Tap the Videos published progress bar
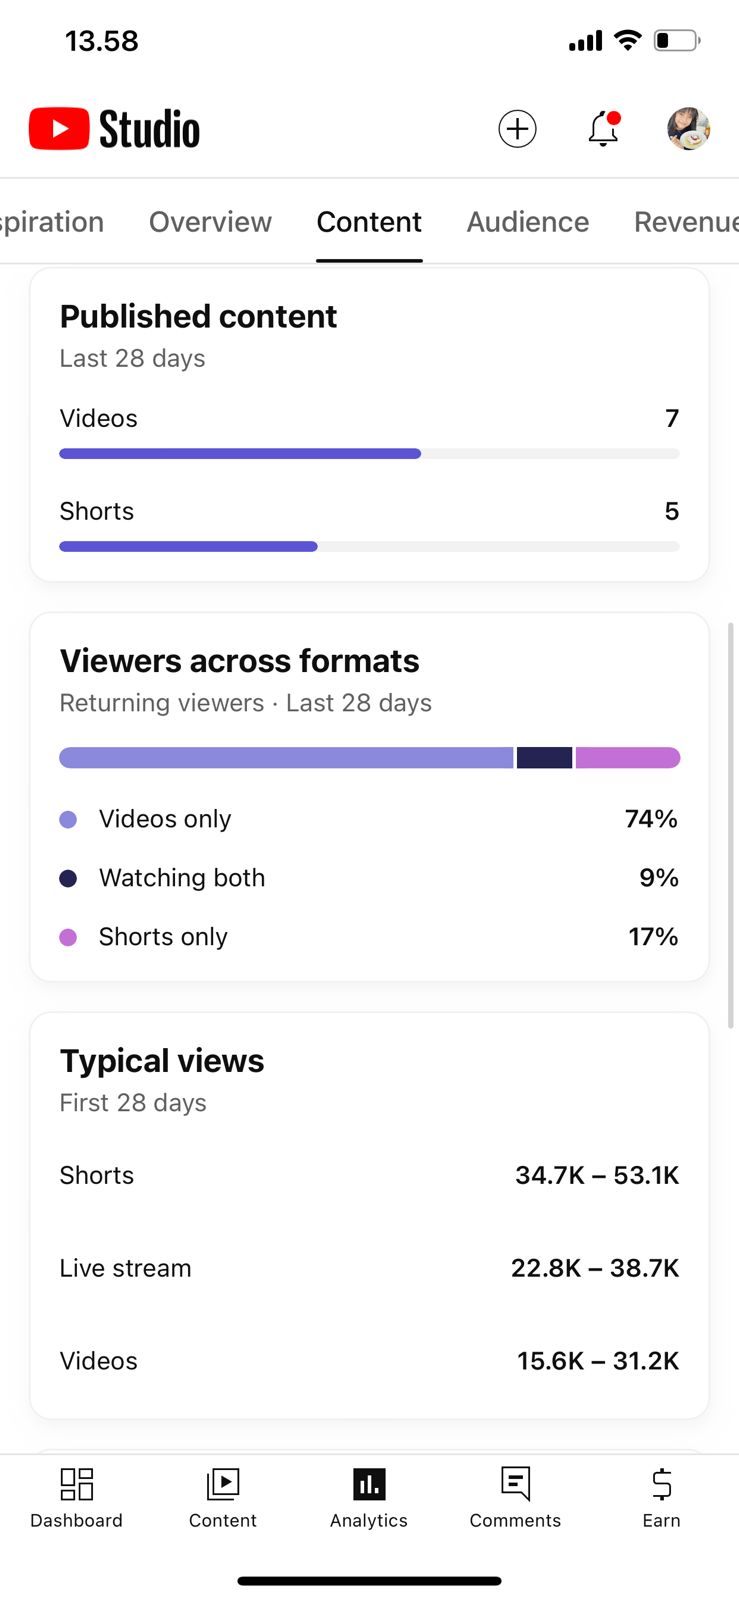 tap(369, 454)
